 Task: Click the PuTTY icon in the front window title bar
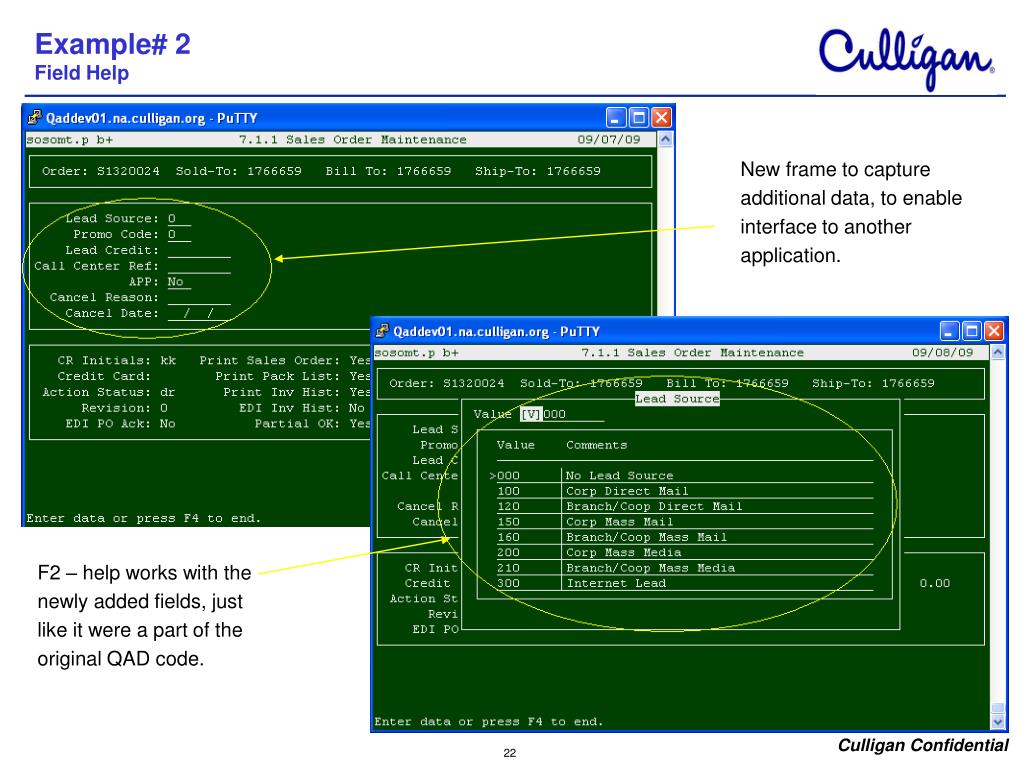pyautogui.click(x=382, y=331)
